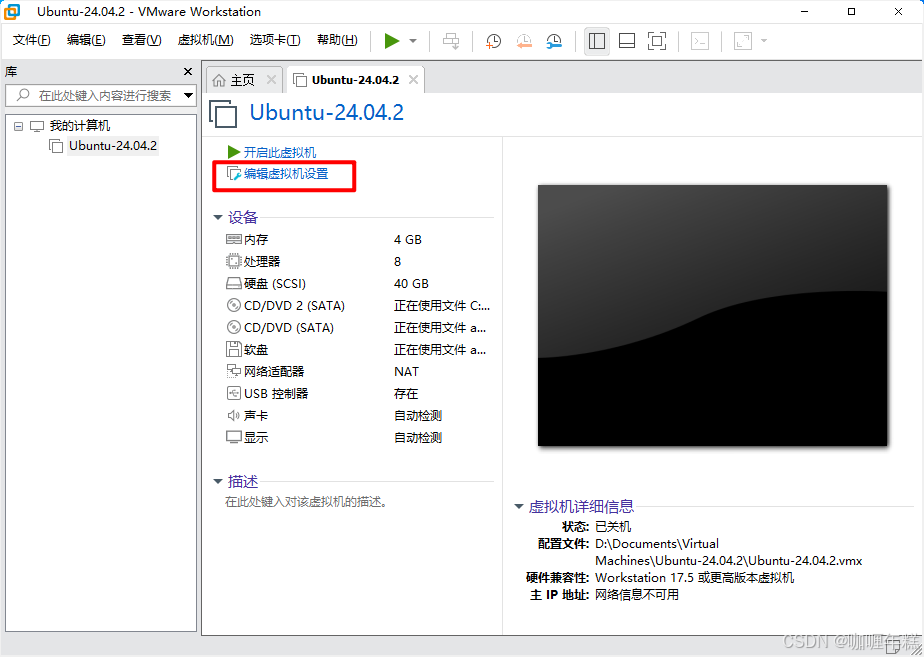Click the processor count value 8

coord(397,262)
